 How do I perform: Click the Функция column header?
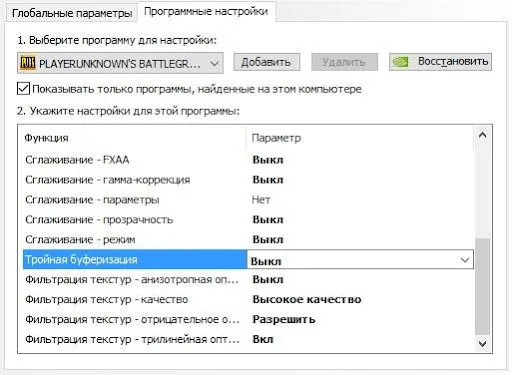pyautogui.click(x=46, y=138)
